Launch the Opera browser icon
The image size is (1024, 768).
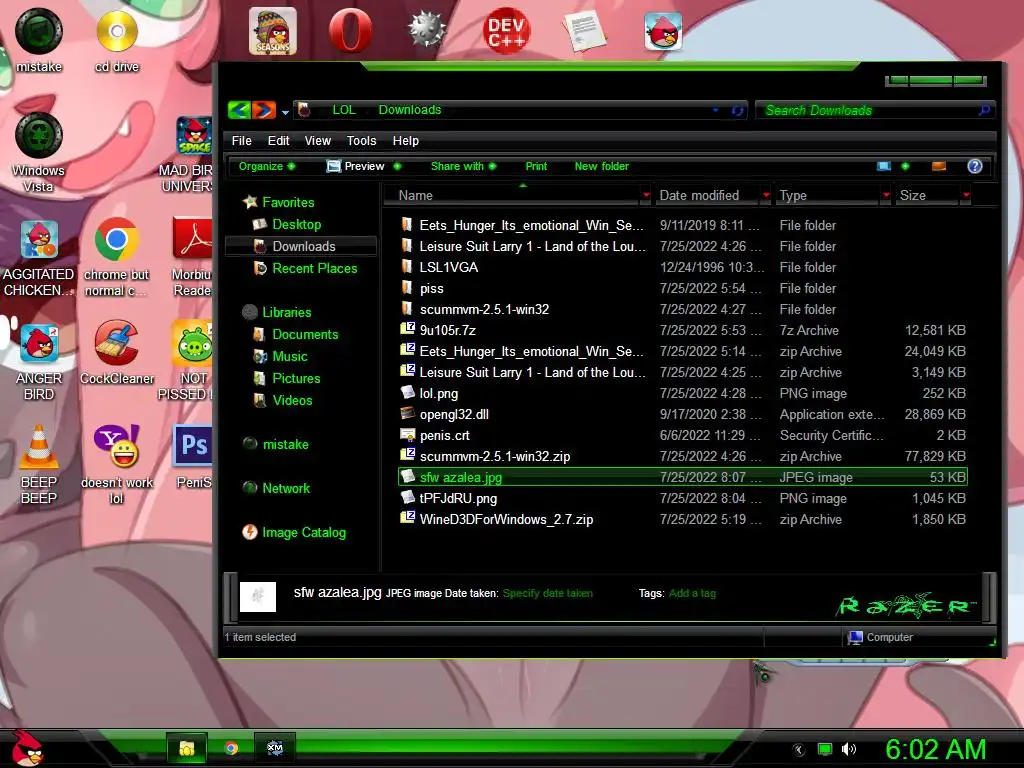click(350, 31)
